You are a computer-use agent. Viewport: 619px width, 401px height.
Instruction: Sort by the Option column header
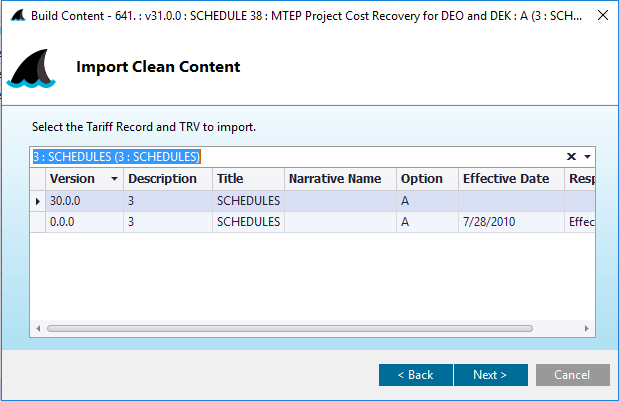427,179
